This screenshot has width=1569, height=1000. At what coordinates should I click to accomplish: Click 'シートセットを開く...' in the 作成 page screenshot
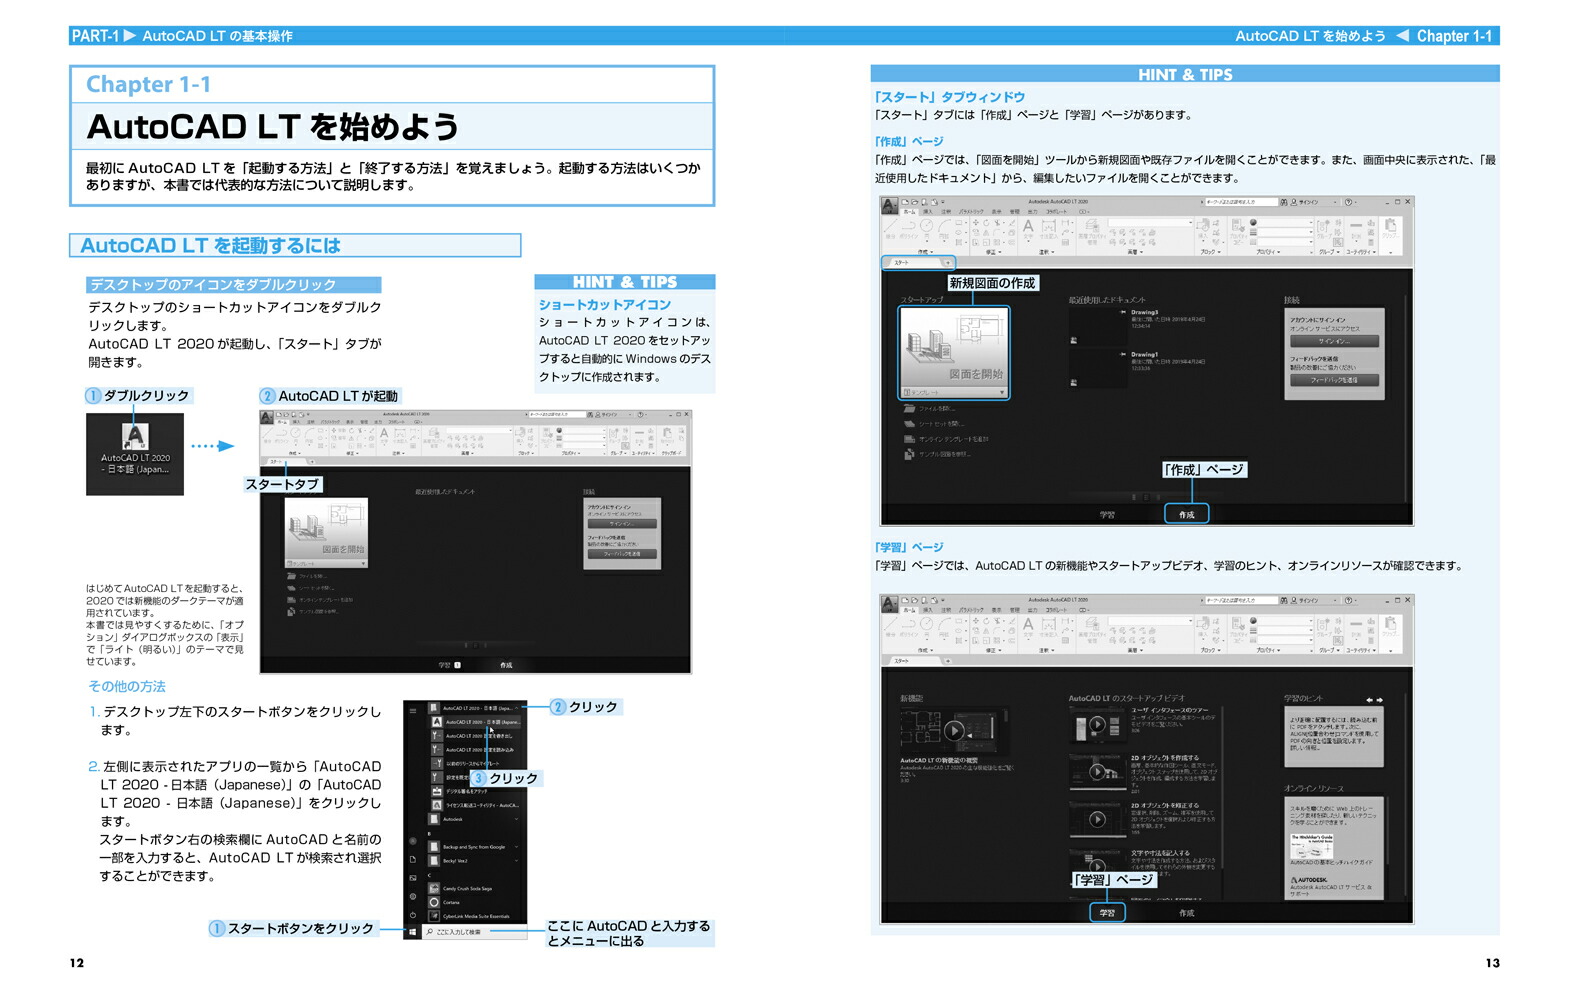click(x=934, y=424)
